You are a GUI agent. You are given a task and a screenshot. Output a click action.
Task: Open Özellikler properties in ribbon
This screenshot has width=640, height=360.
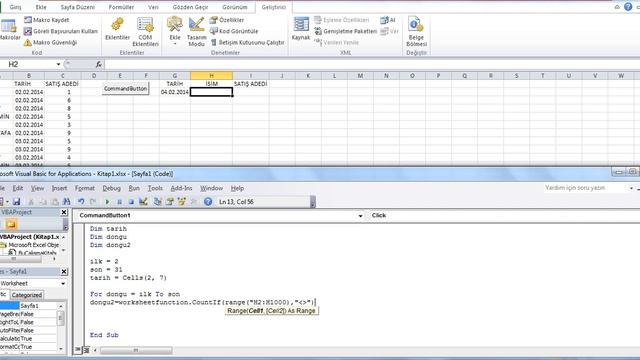coord(227,20)
